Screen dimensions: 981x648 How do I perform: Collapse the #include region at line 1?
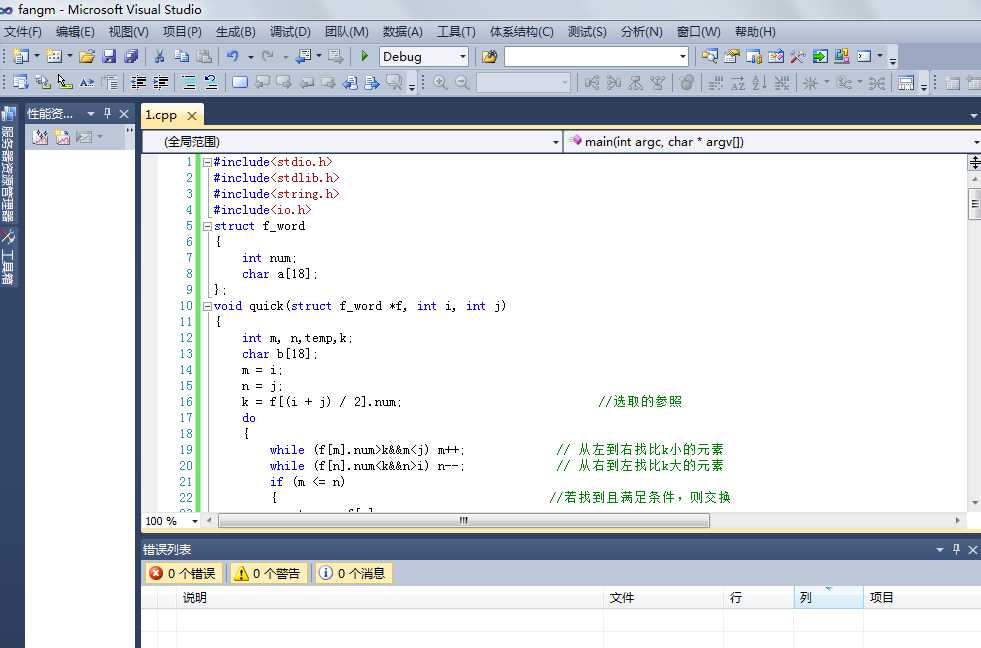point(207,163)
